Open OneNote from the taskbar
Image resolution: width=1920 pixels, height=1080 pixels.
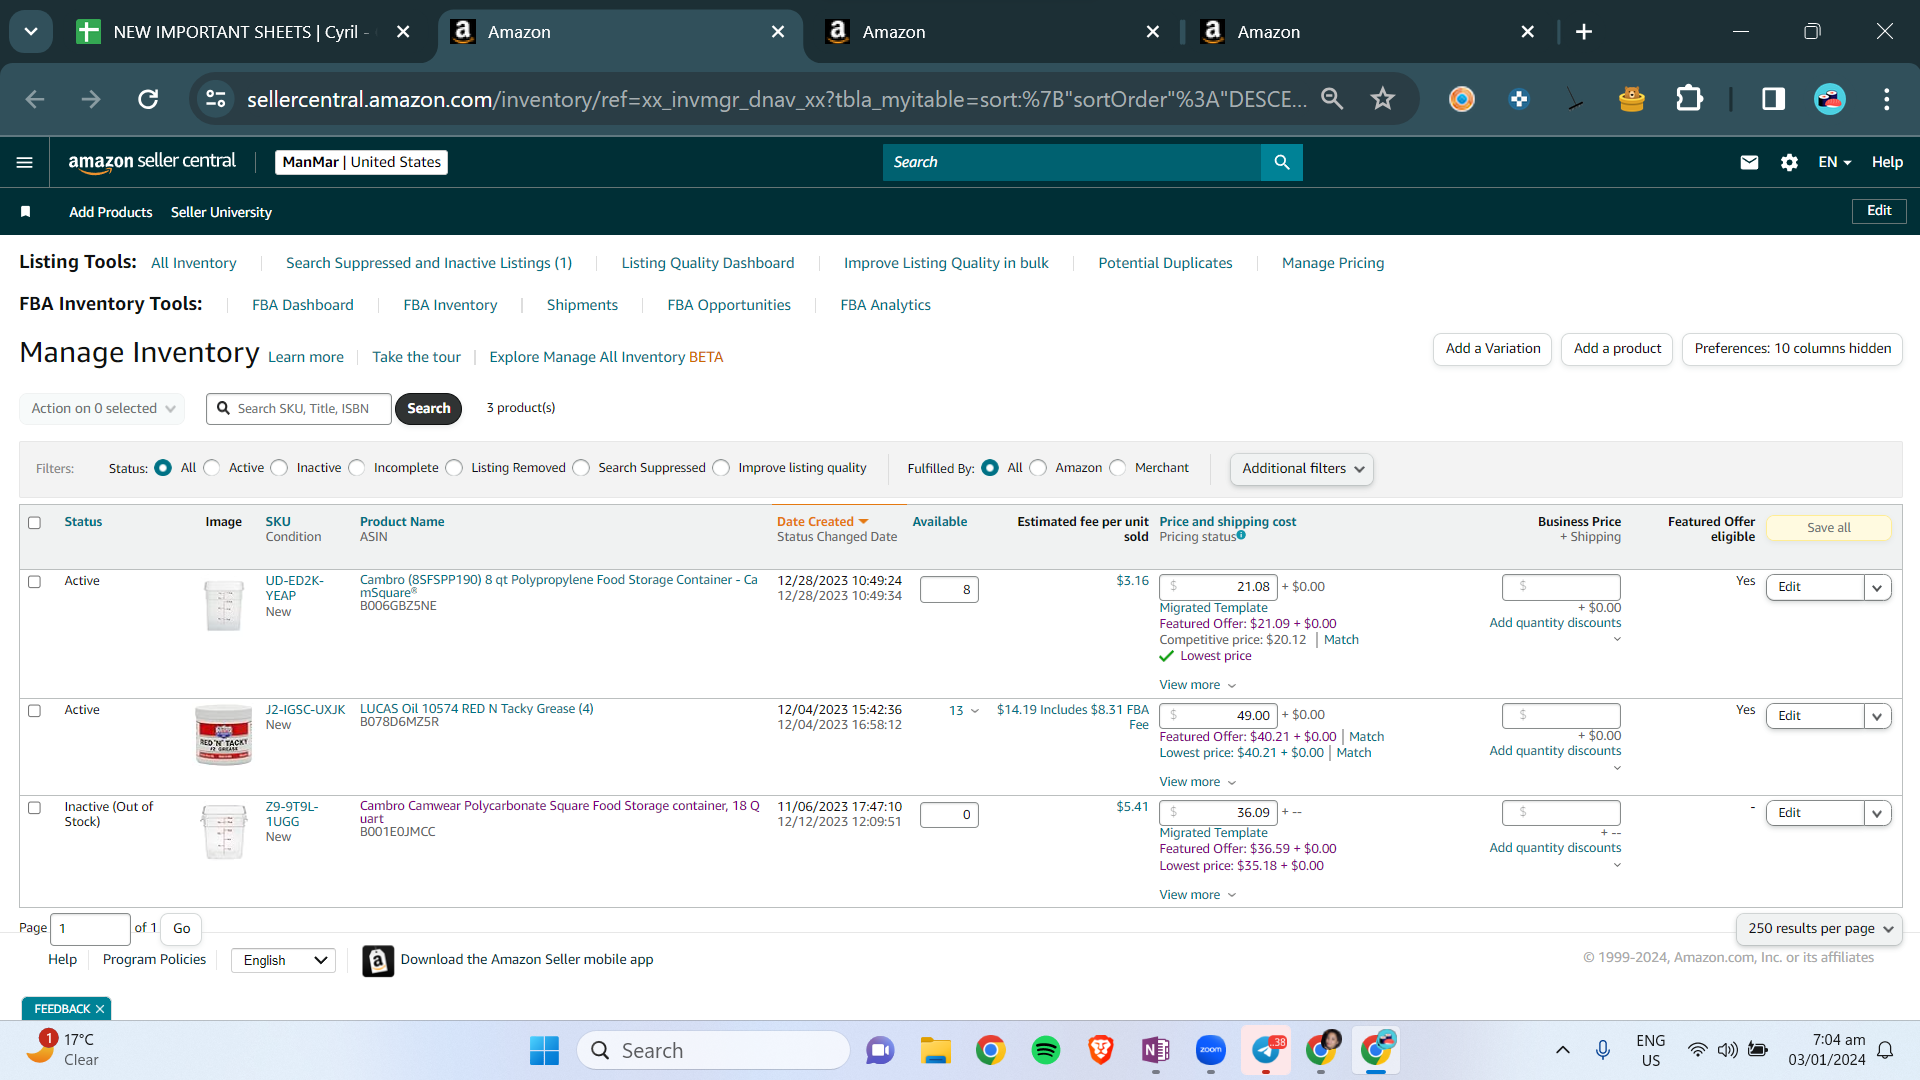1156,1050
